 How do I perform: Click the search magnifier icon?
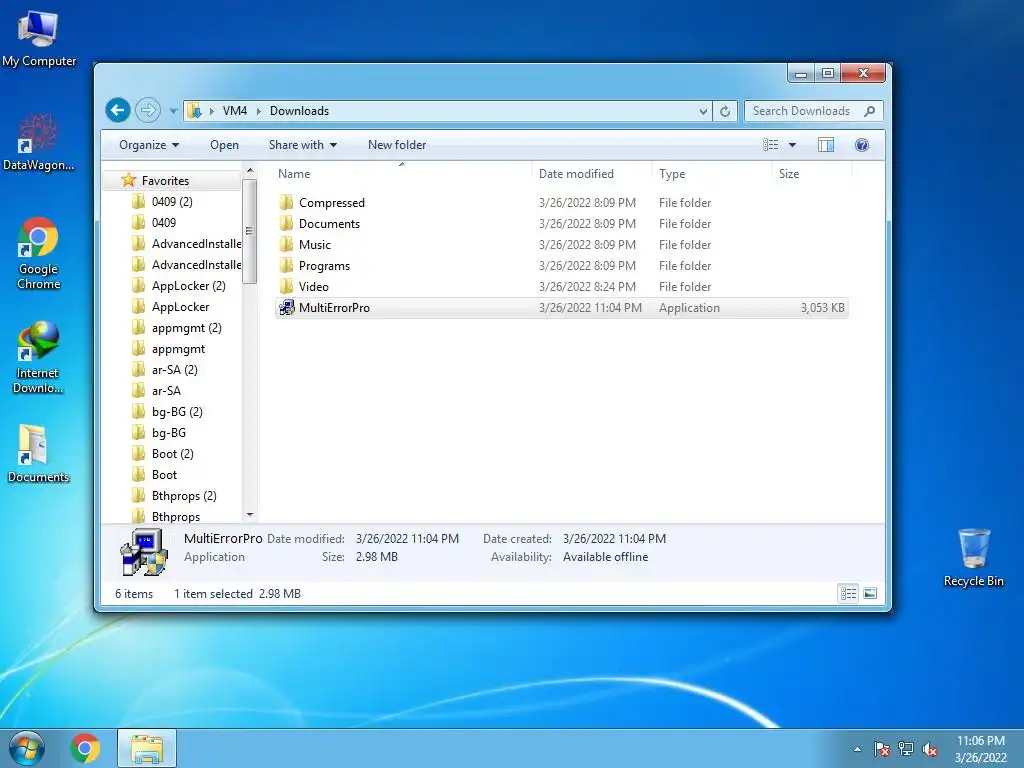pos(869,111)
